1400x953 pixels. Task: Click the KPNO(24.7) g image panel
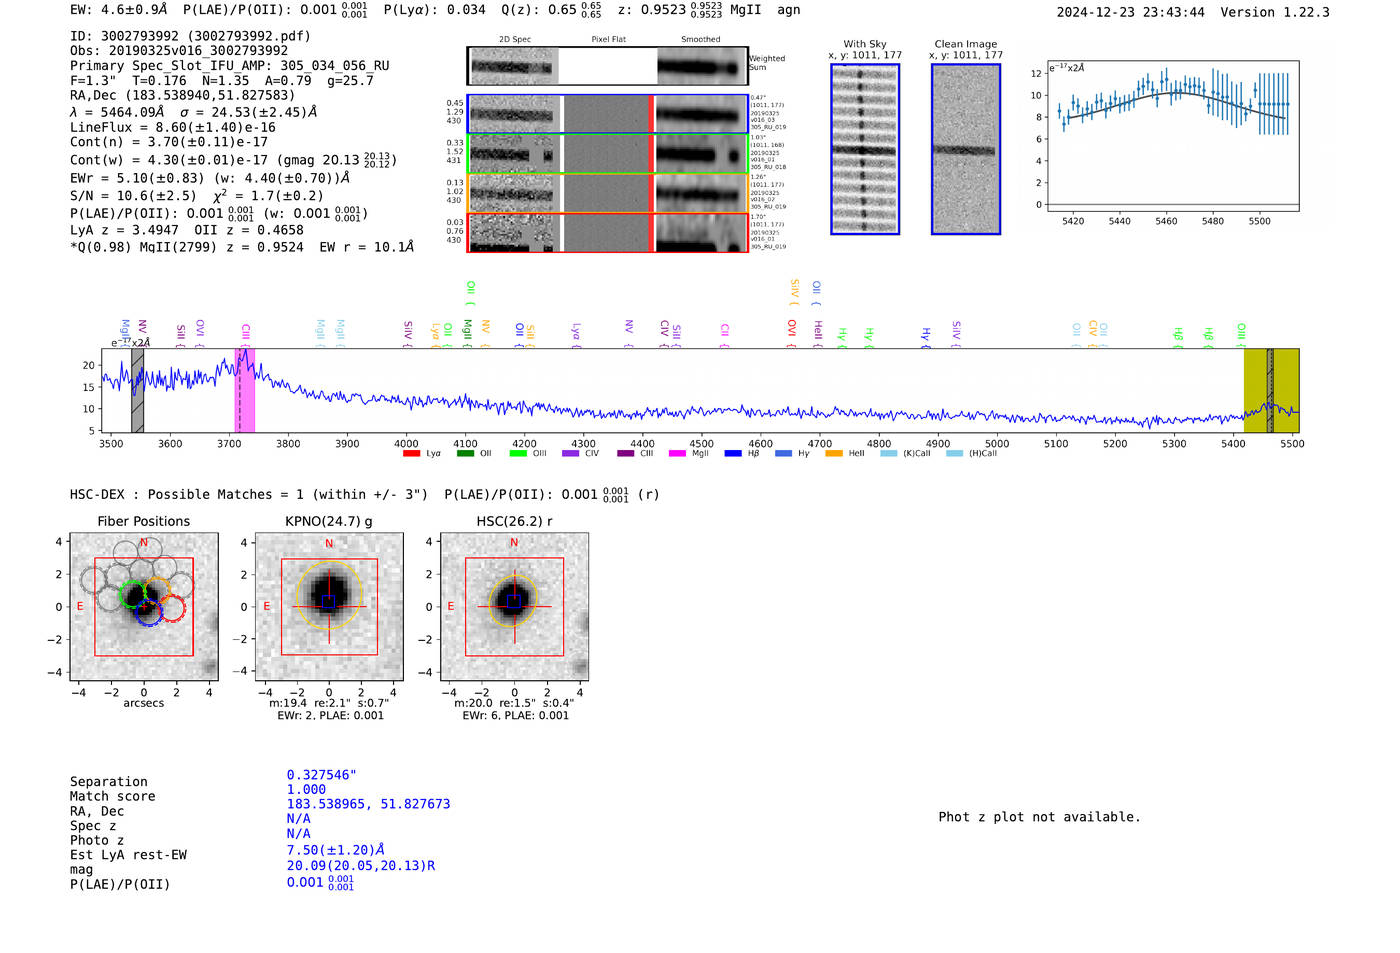coord(329,607)
